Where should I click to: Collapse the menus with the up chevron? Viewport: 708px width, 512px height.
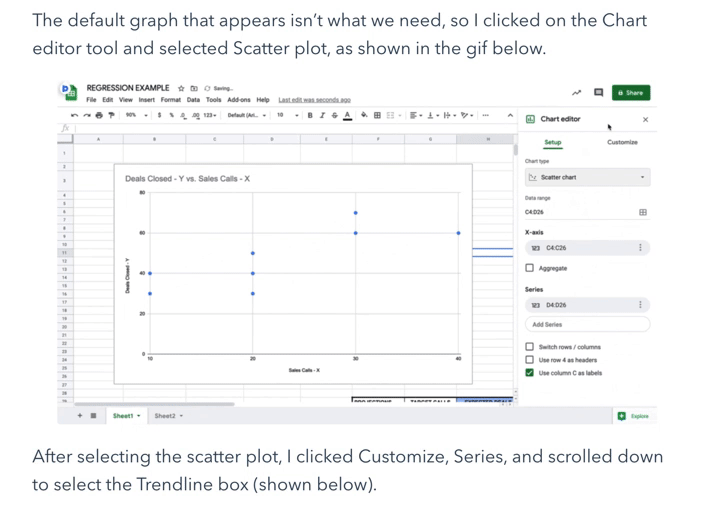pyautogui.click(x=510, y=116)
